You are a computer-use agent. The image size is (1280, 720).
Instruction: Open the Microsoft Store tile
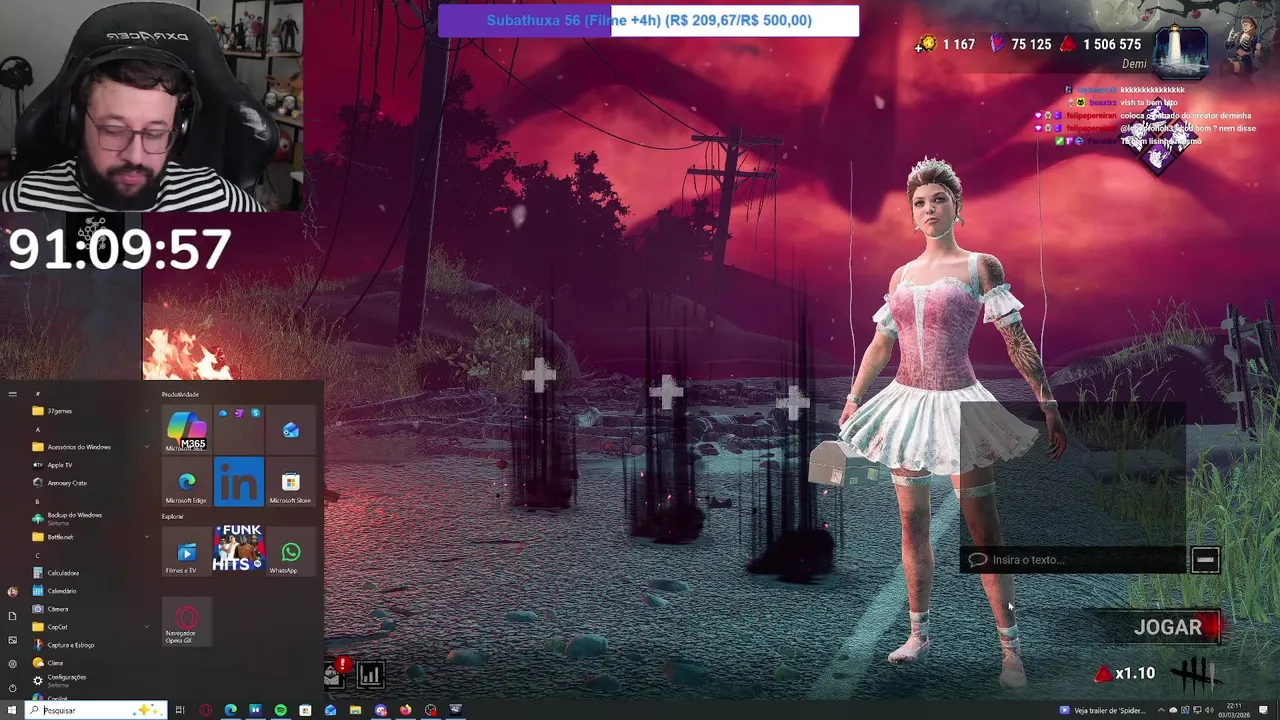(x=290, y=482)
